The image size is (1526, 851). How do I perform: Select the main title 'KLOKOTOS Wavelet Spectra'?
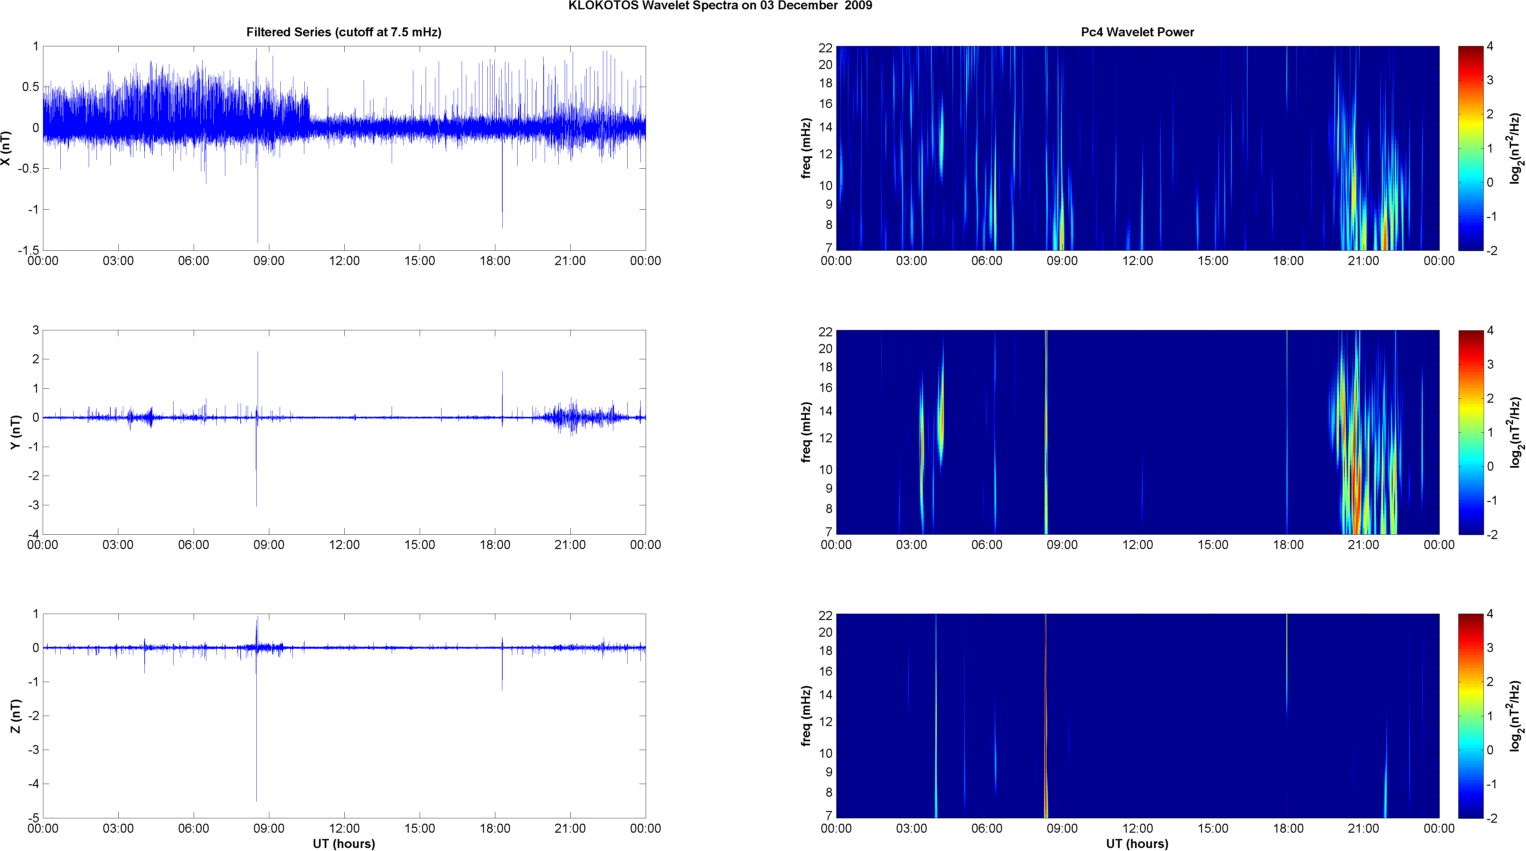(x=720, y=6)
